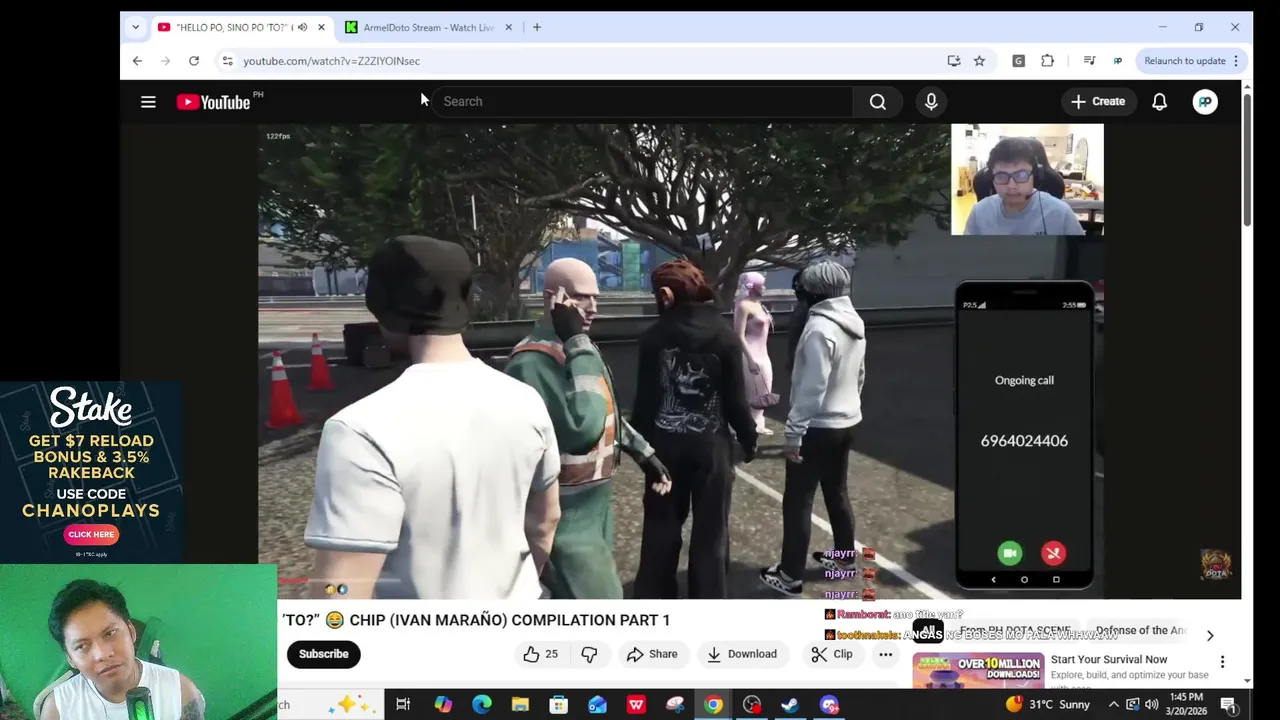Open the Chrome profile icon in toolbar
This screenshot has height=720, width=1280.
(x=1117, y=61)
